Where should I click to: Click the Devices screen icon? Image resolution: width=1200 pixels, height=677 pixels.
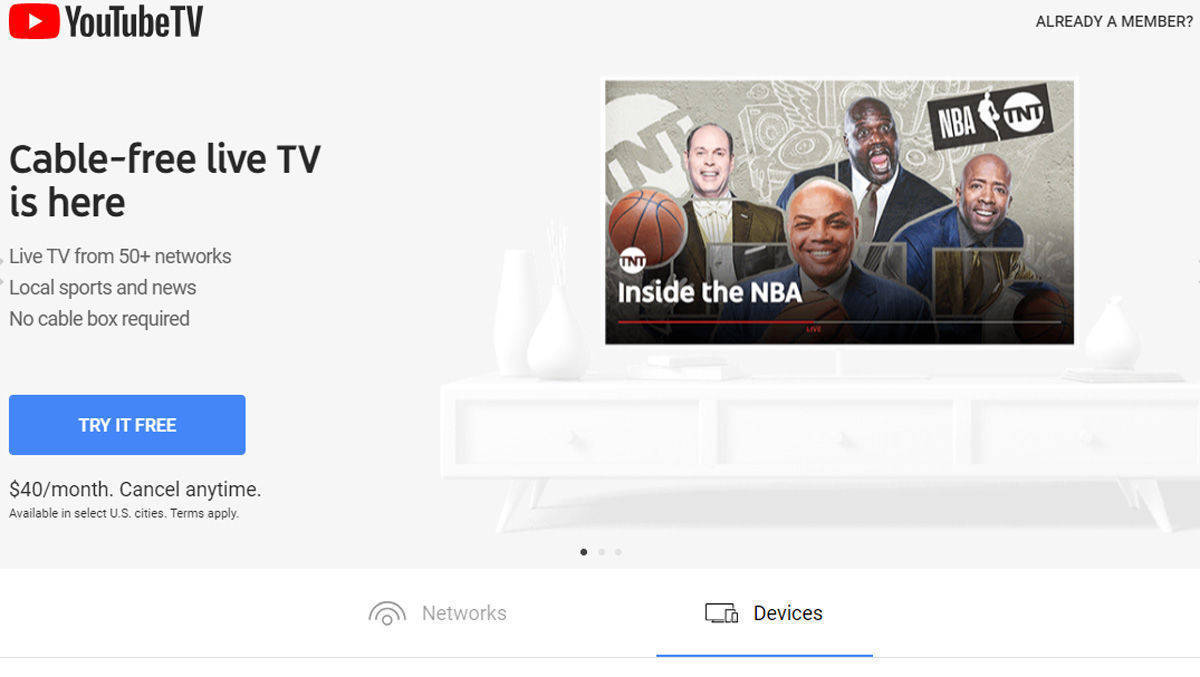(721, 613)
